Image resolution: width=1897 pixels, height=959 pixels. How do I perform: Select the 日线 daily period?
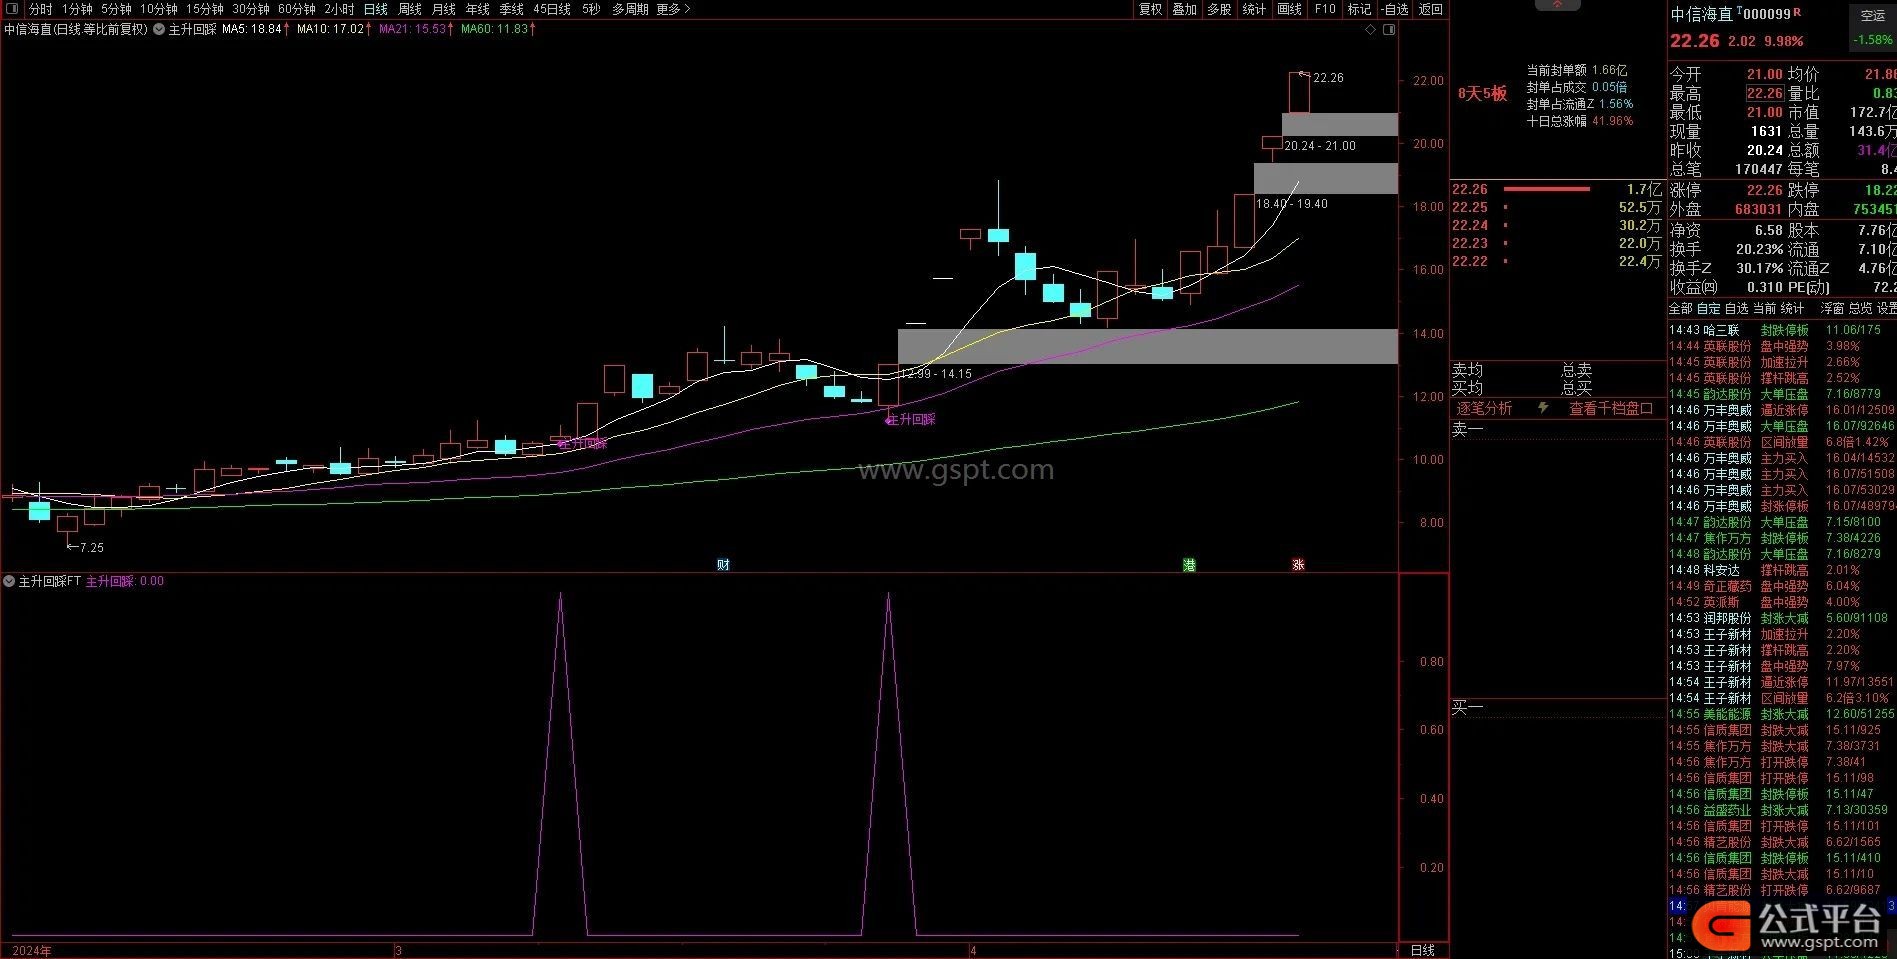click(376, 9)
